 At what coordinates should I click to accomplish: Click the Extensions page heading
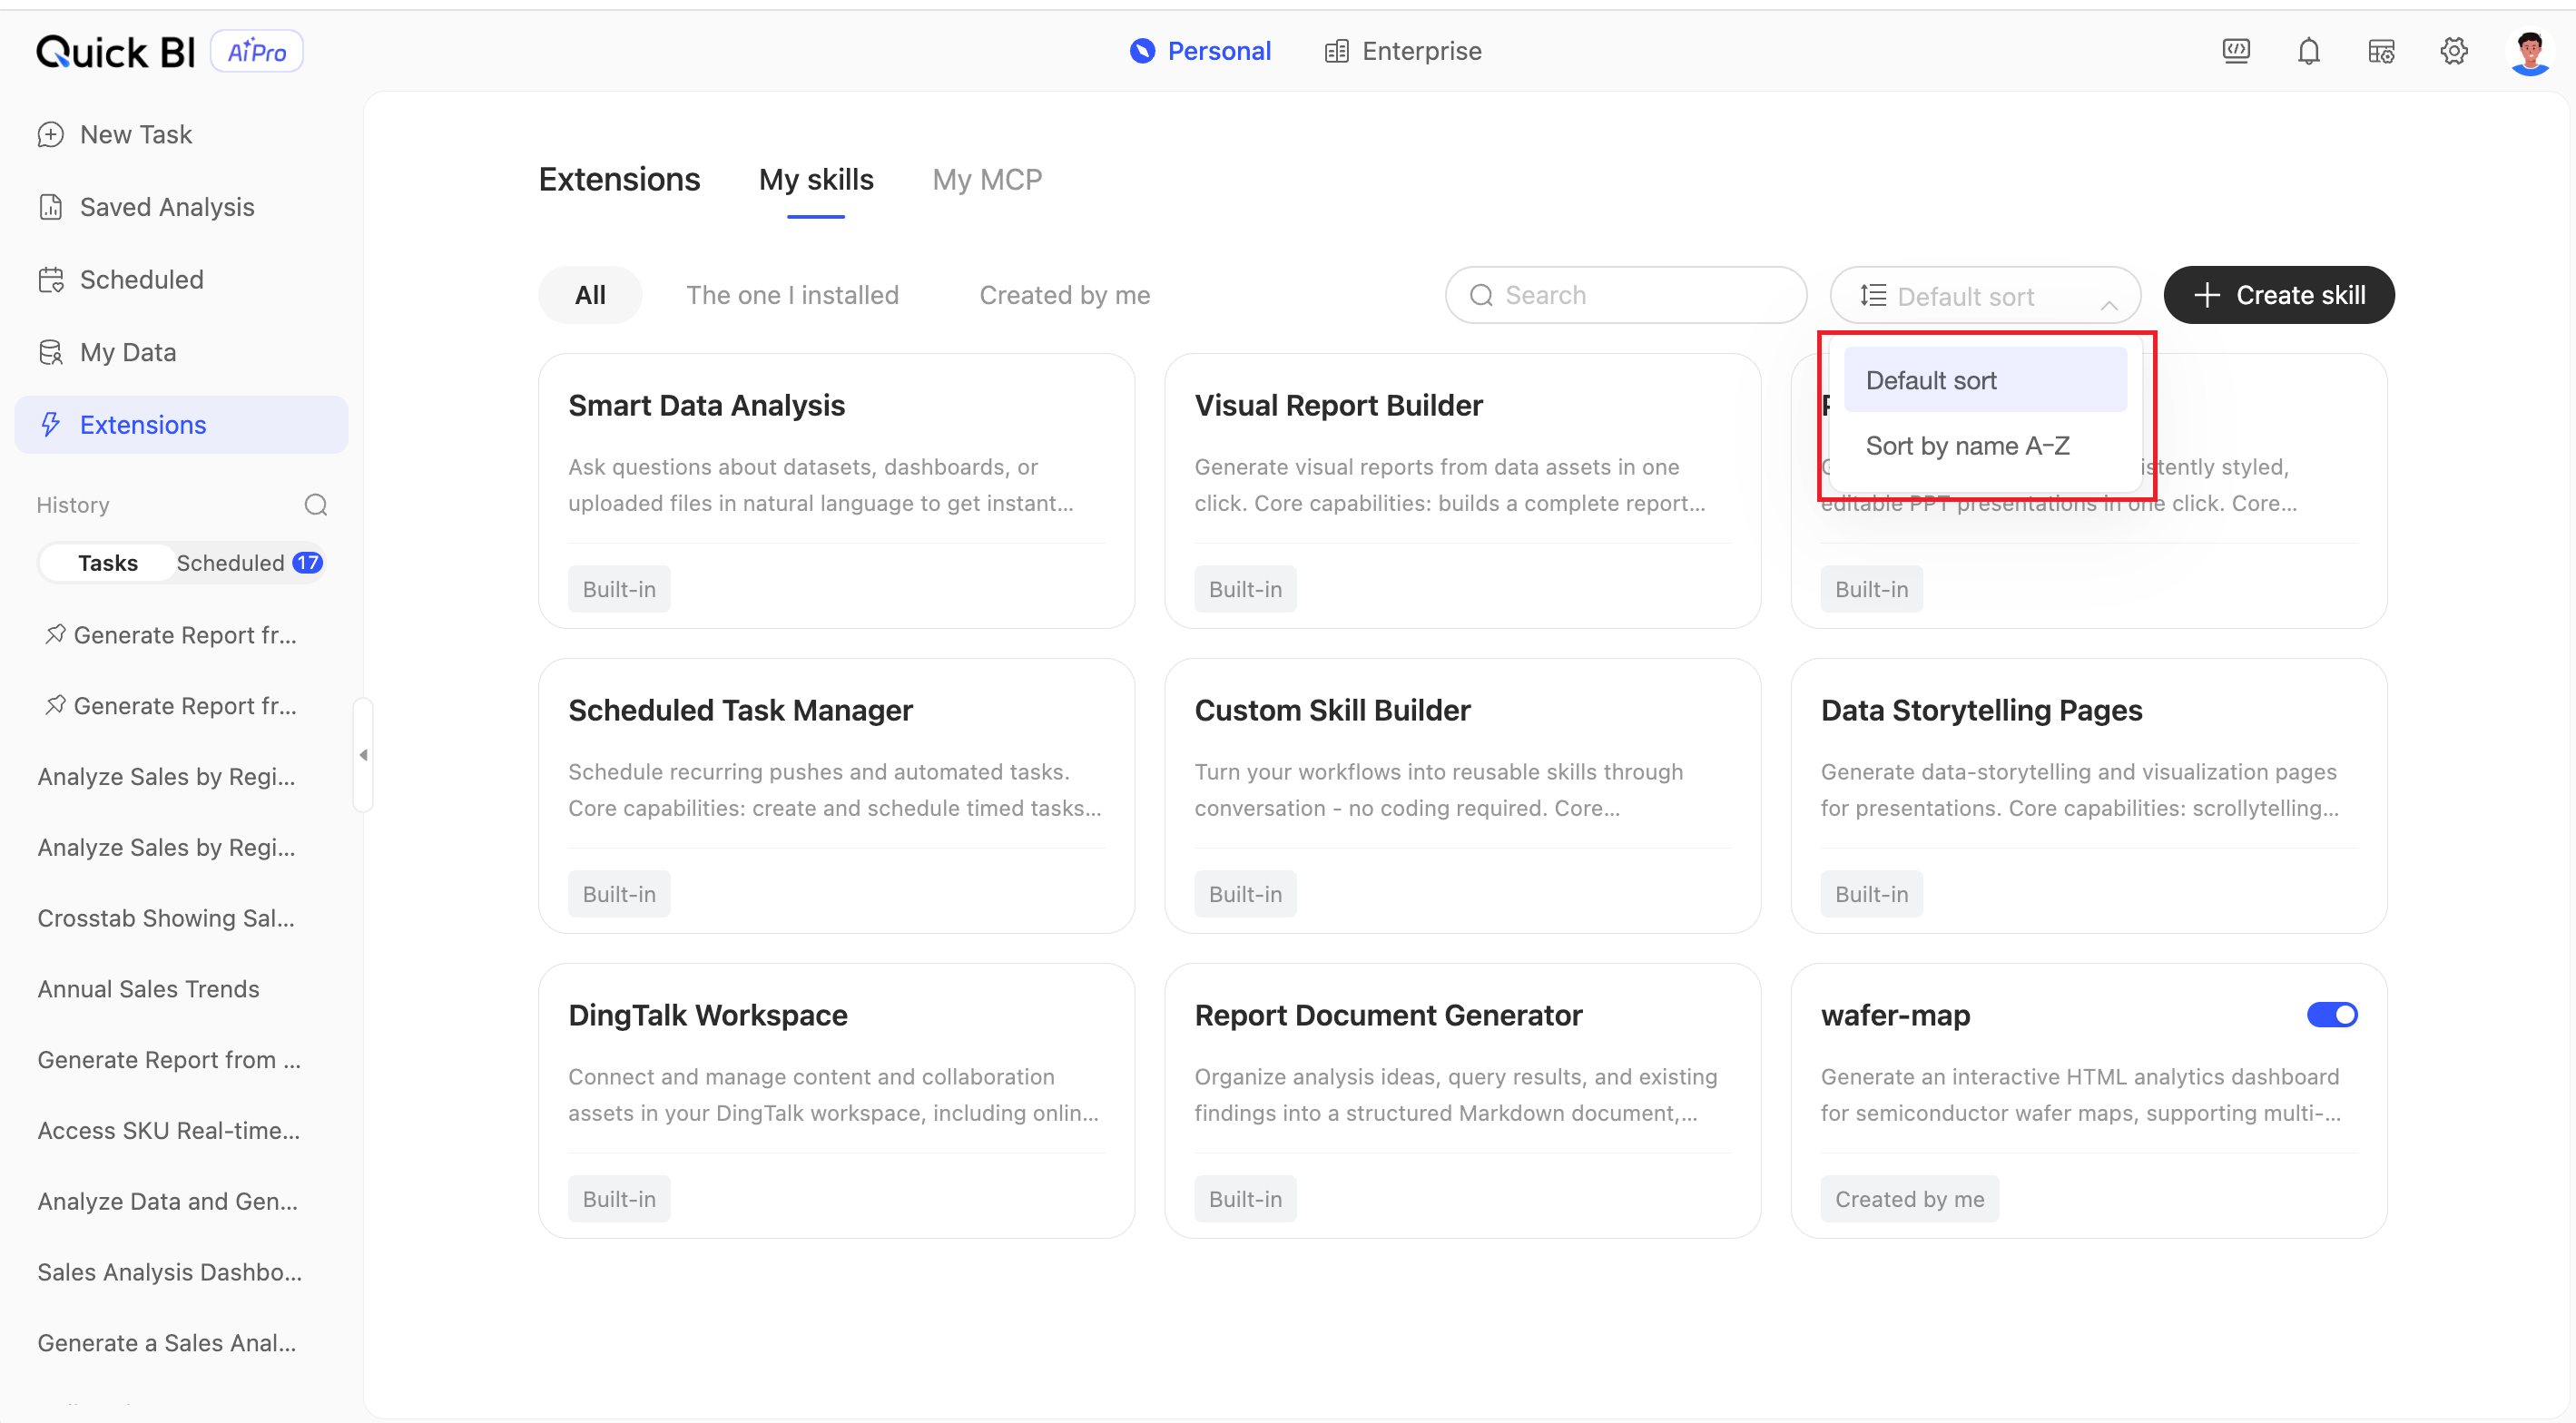[619, 180]
